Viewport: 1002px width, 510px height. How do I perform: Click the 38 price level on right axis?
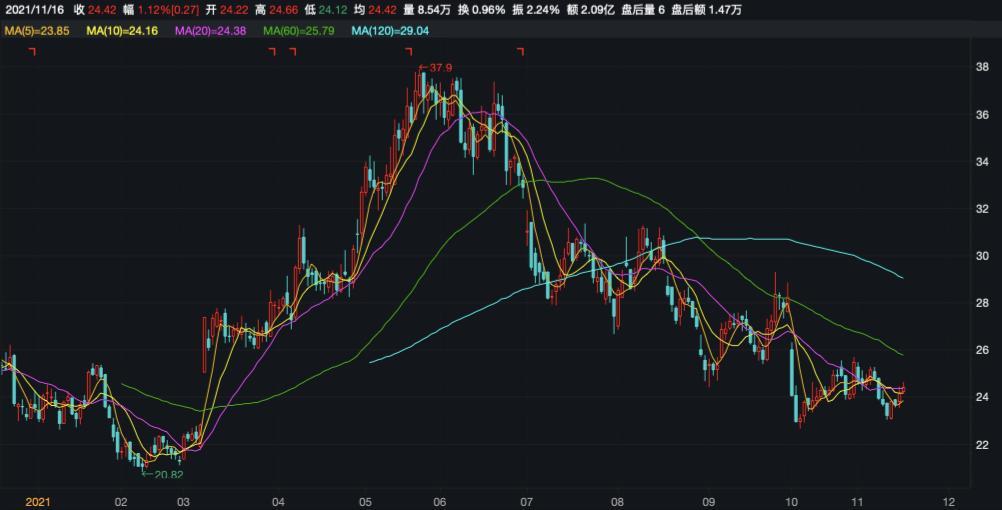click(x=982, y=68)
